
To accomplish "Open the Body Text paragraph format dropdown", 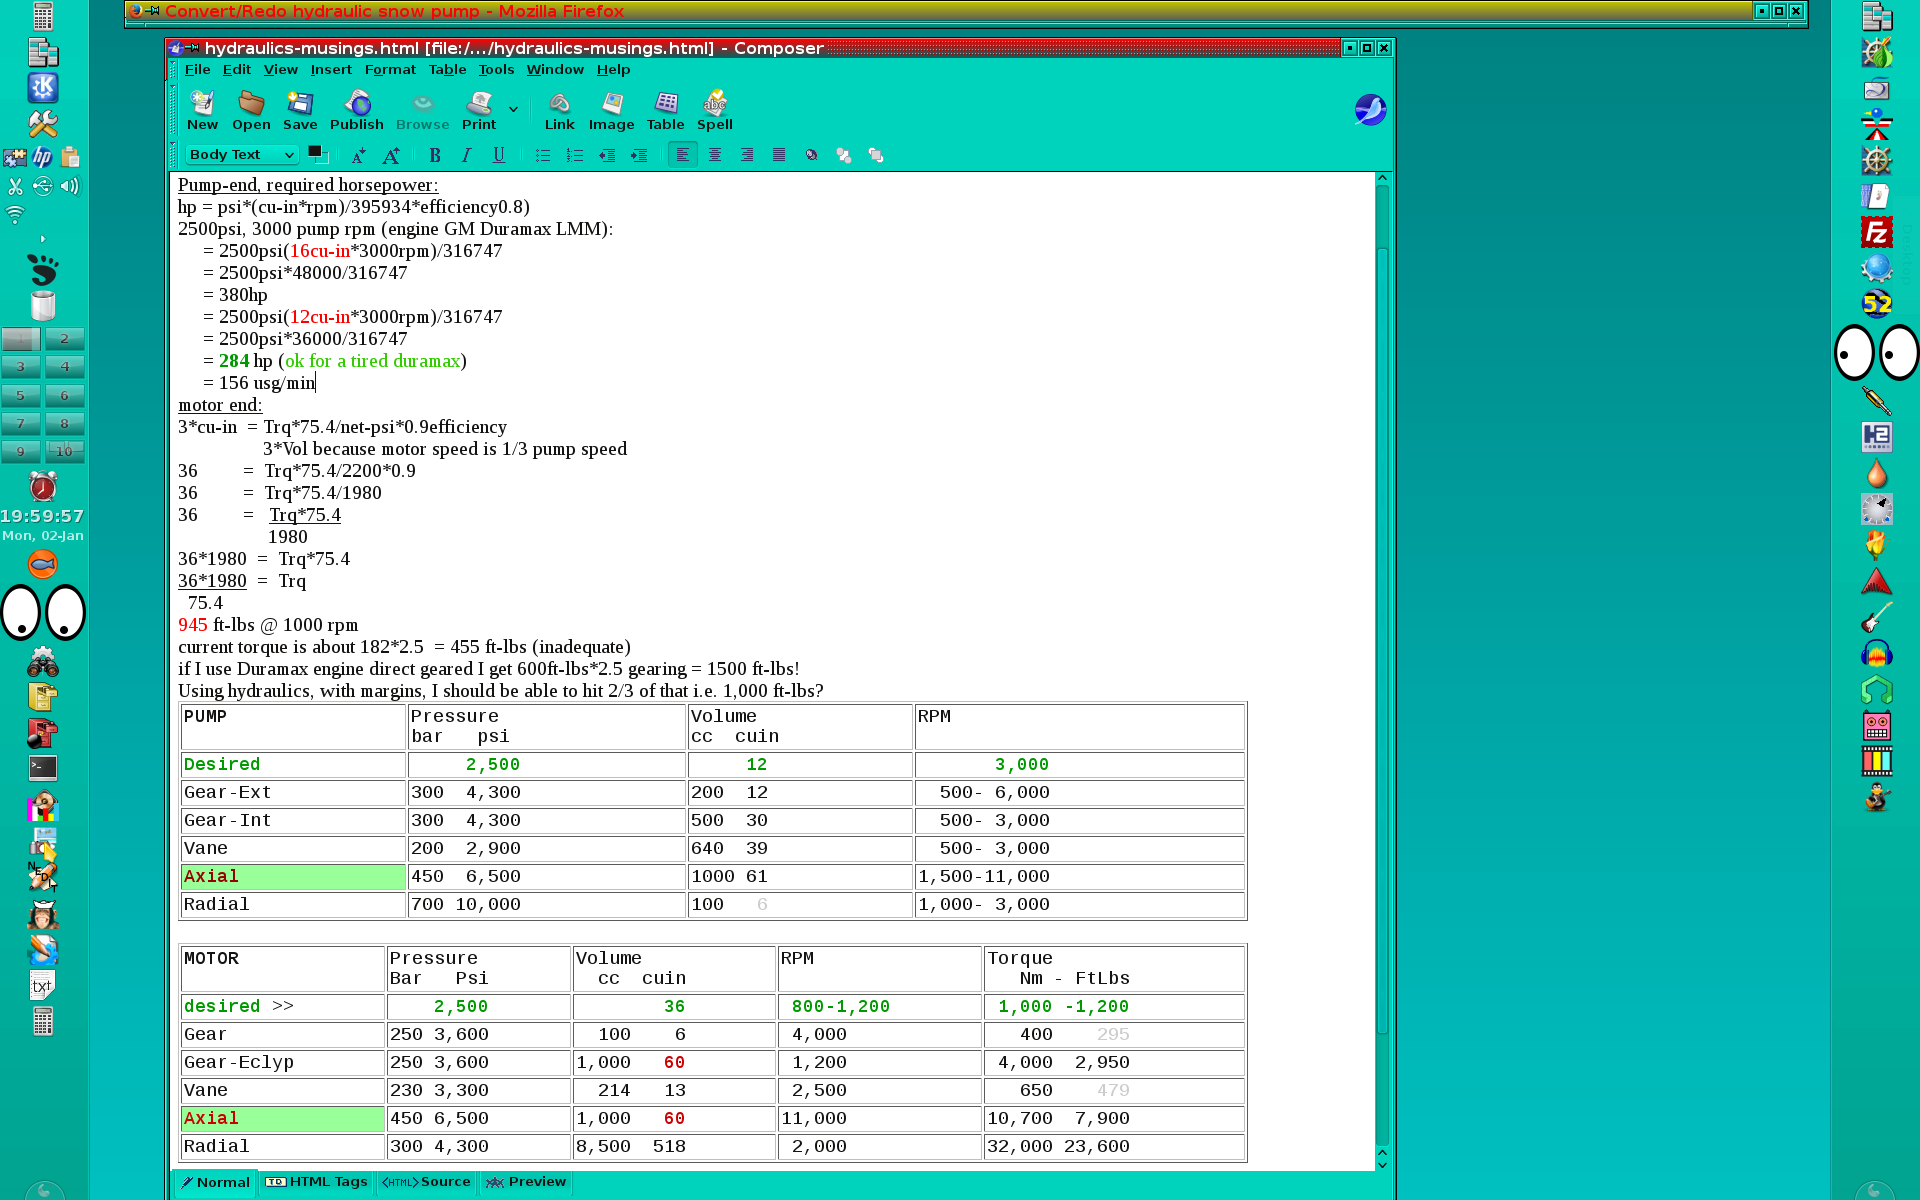I will pos(242,155).
